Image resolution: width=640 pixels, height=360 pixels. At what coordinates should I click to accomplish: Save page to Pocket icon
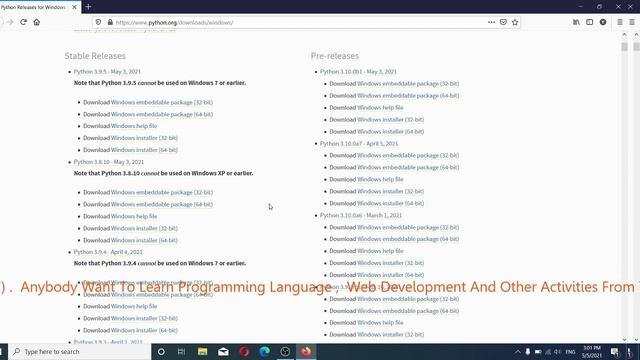(503, 22)
